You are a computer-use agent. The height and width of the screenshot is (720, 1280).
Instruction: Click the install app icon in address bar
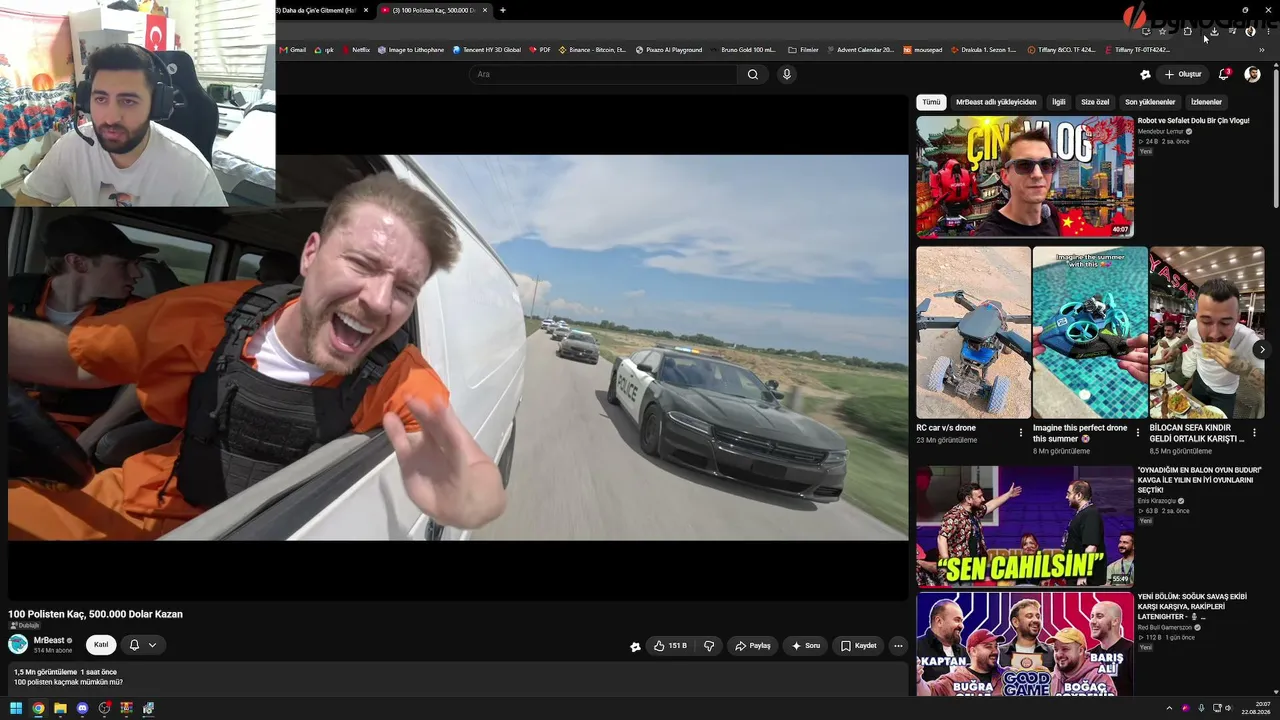1146,31
